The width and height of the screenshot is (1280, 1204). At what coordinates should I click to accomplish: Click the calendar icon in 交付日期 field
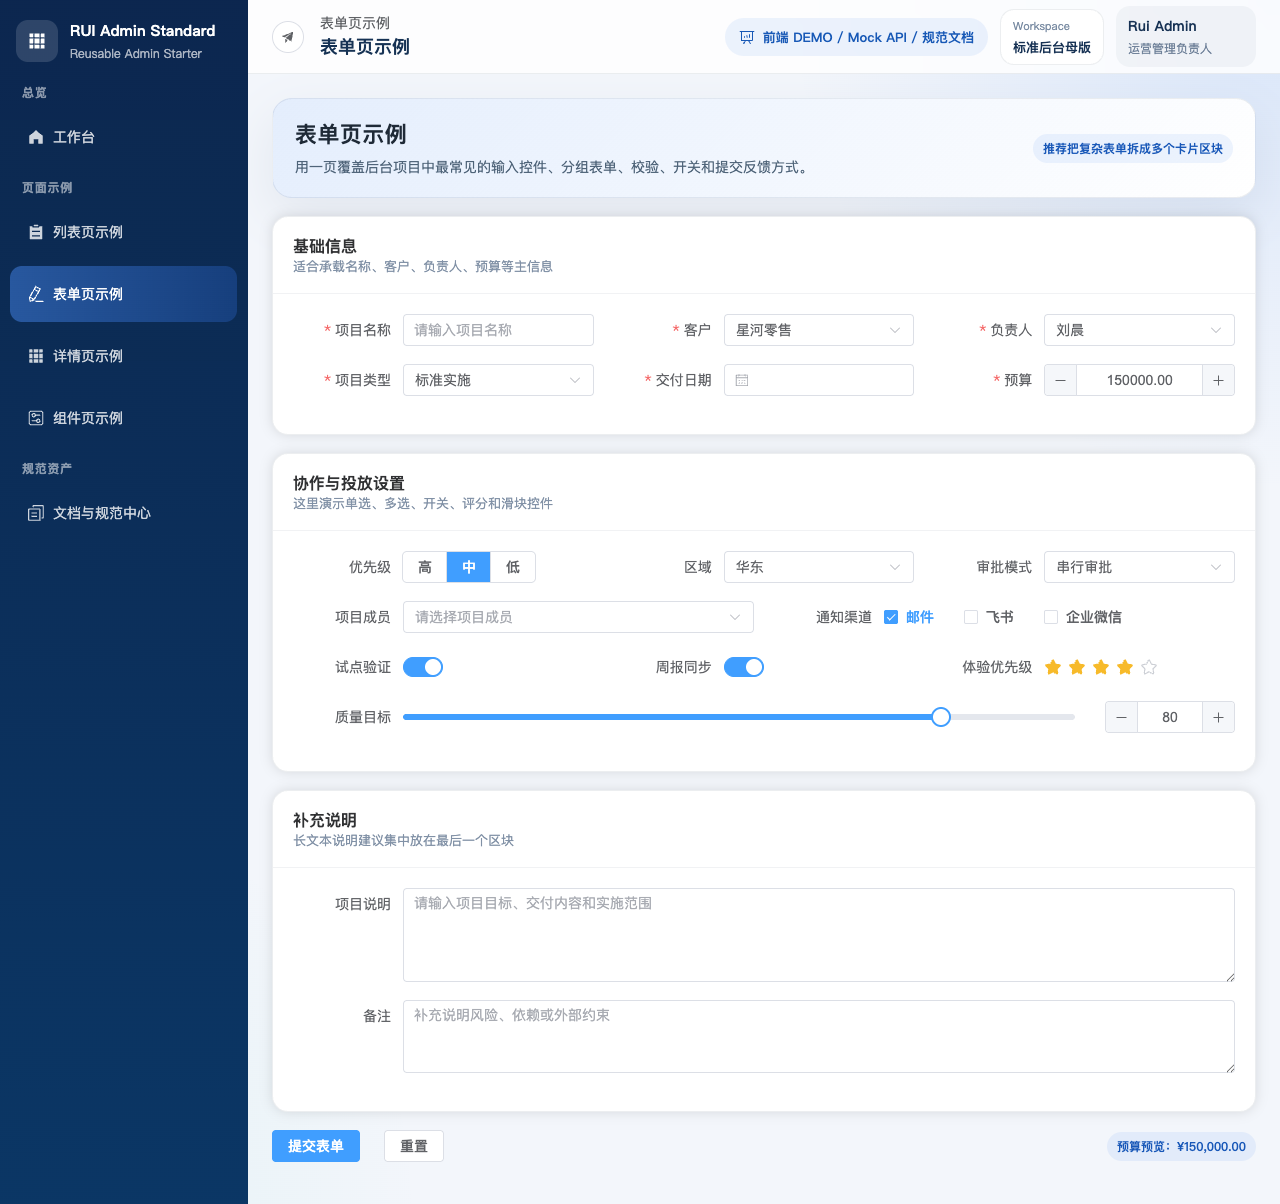(741, 380)
